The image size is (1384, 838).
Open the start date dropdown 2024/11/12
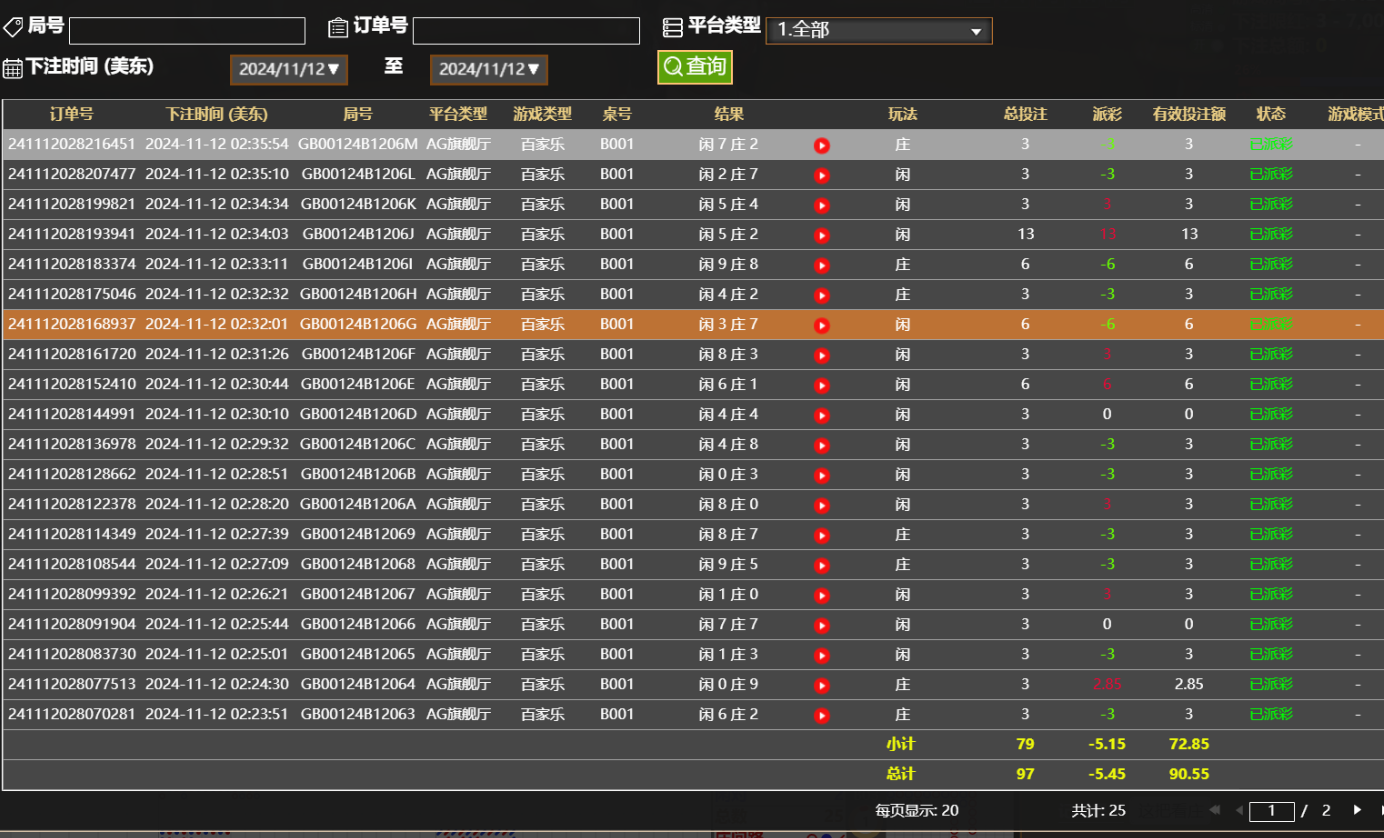coord(288,70)
